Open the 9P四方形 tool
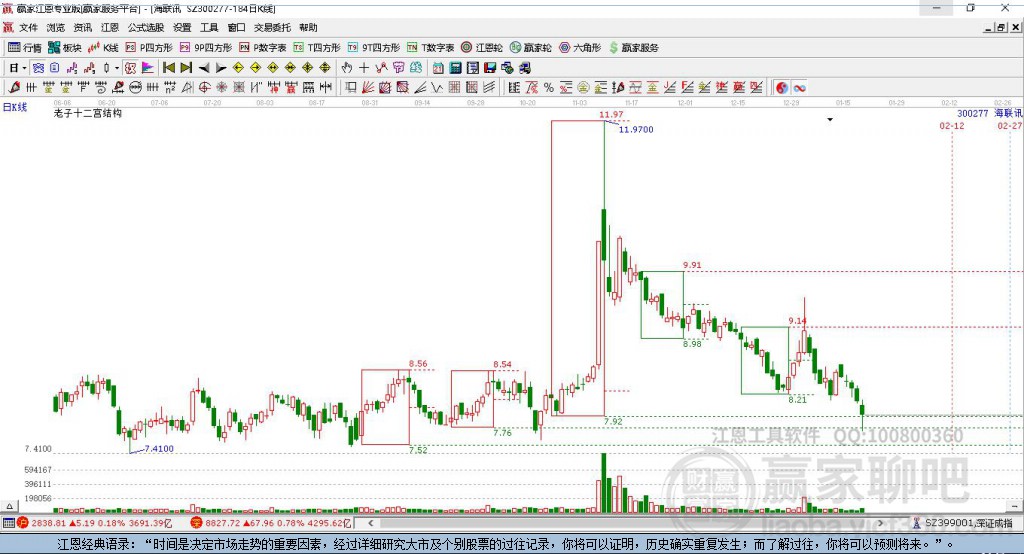This screenshot has height=554, width=1024. point(206,48)
